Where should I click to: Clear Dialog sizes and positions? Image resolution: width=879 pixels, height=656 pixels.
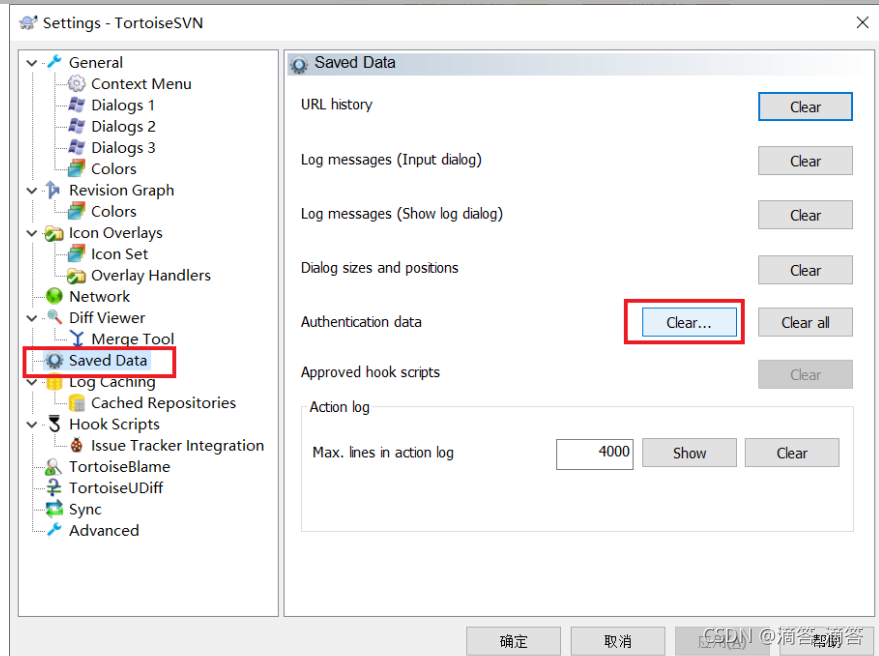point(805,270)
